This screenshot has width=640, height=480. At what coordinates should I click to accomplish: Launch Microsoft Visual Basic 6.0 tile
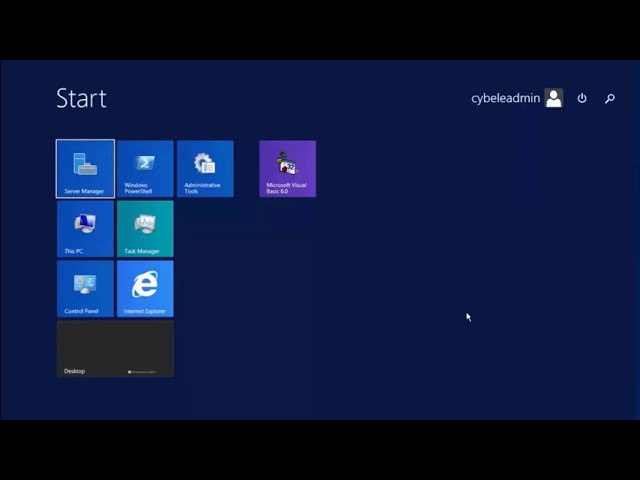[288, 169]
